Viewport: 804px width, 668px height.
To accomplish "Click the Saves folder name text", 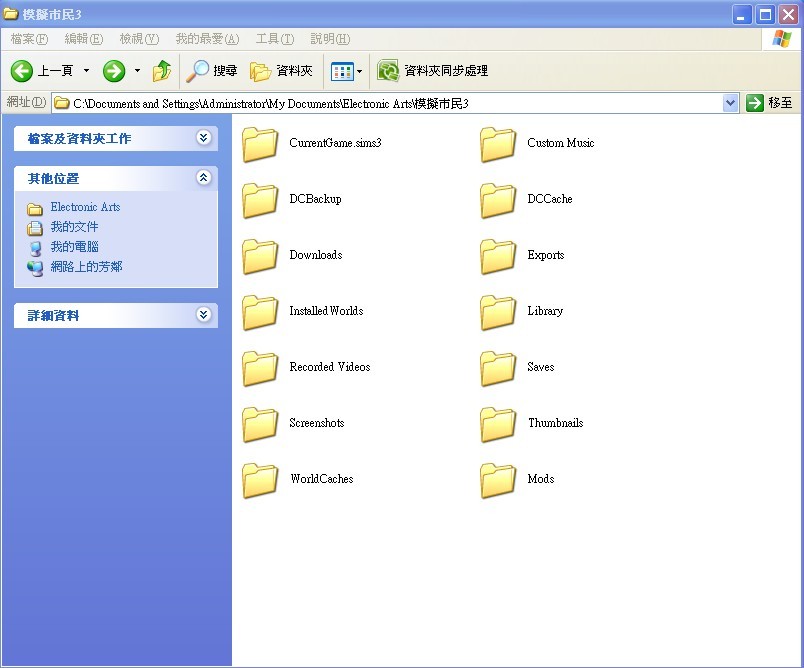I will (540, 367).
